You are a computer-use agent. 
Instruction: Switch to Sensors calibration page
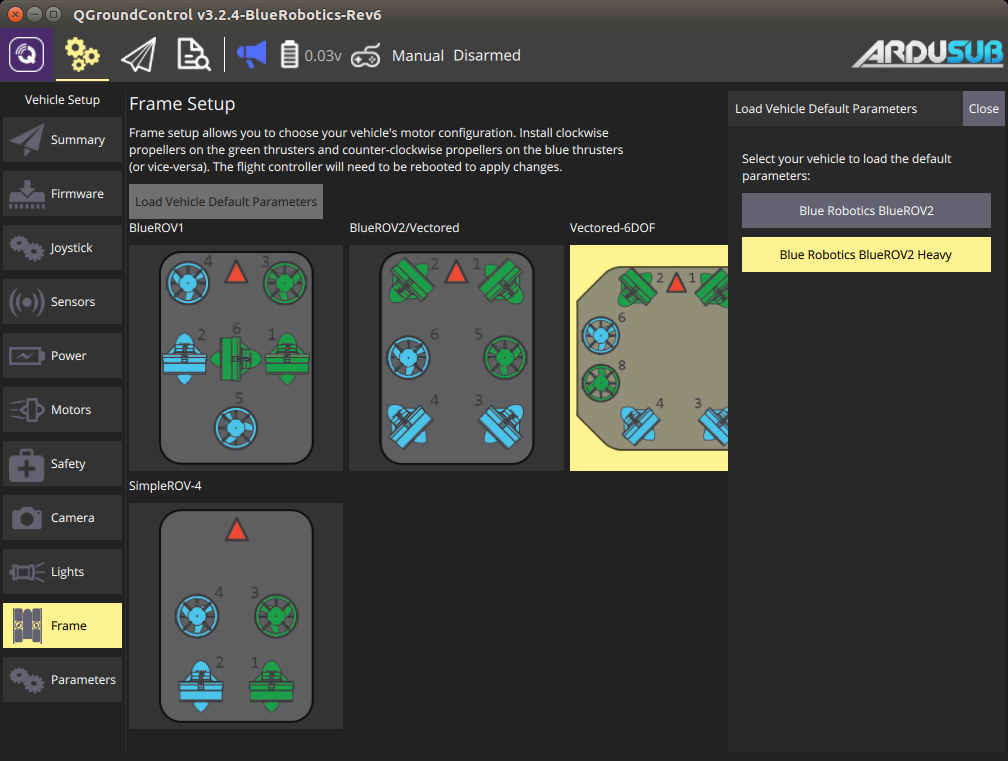pos(62,302)
